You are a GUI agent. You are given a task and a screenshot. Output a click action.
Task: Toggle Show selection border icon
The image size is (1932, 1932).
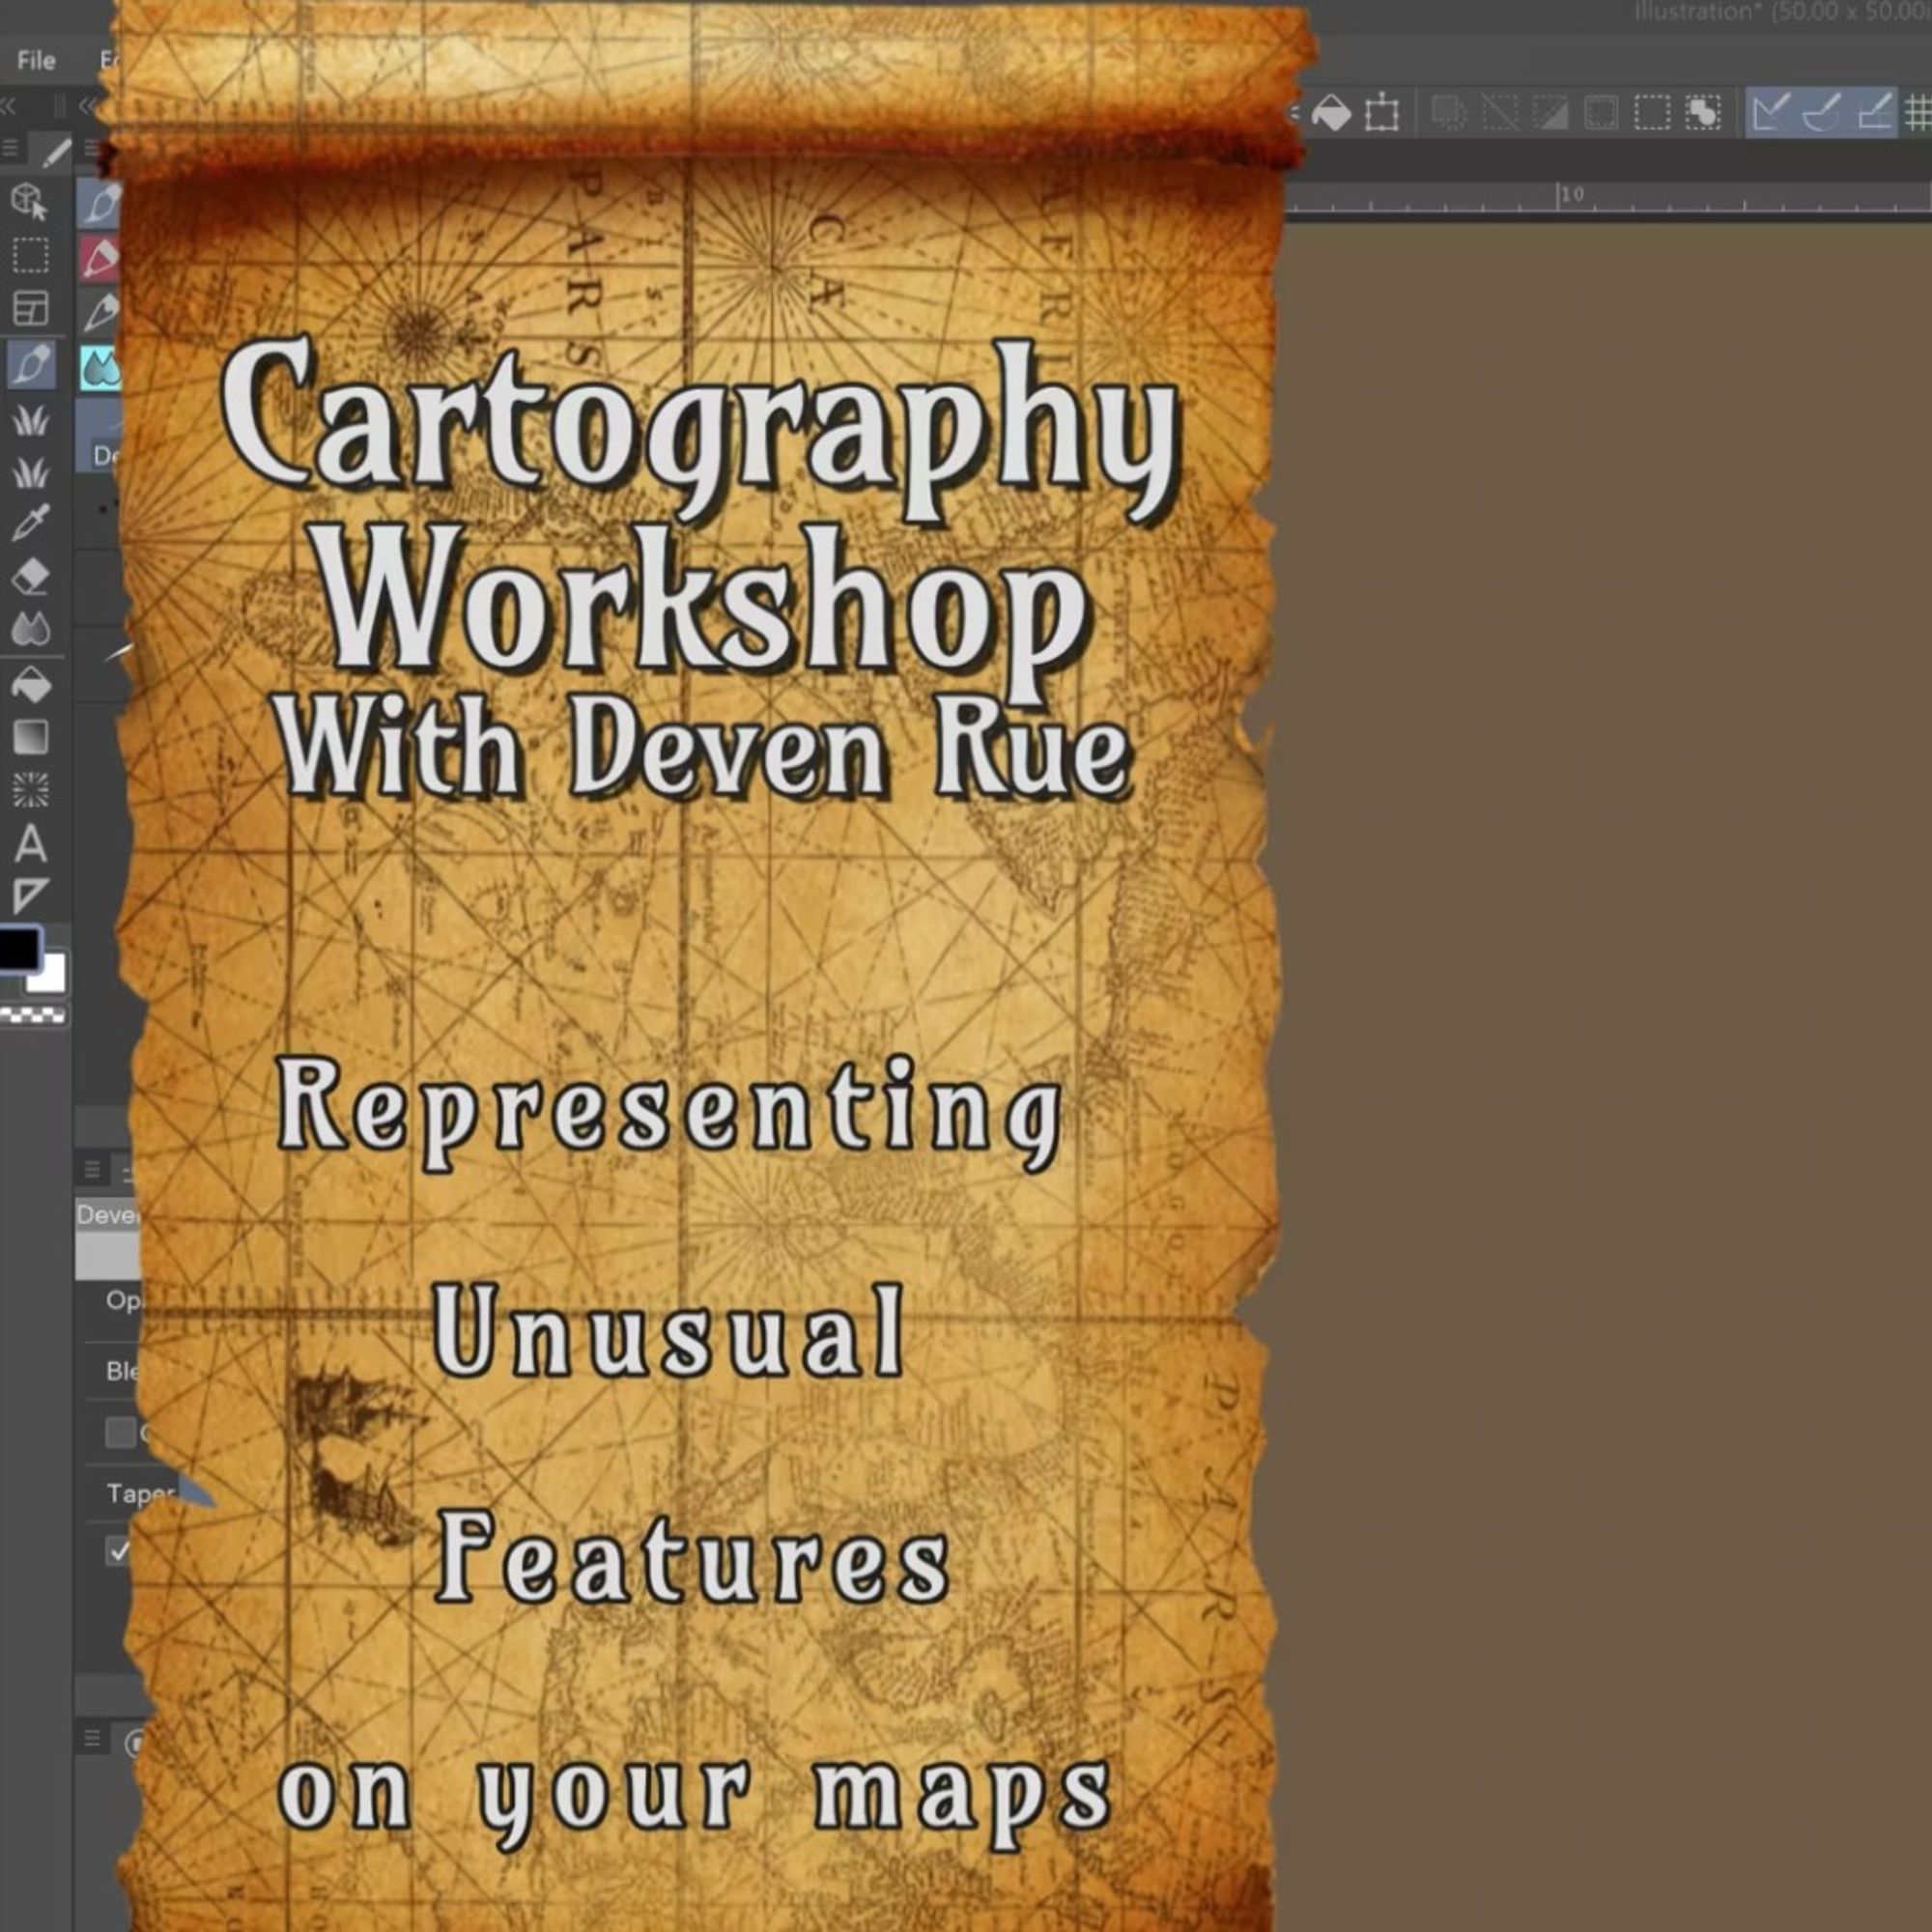pyautogui.click(x=1702, y=113)
